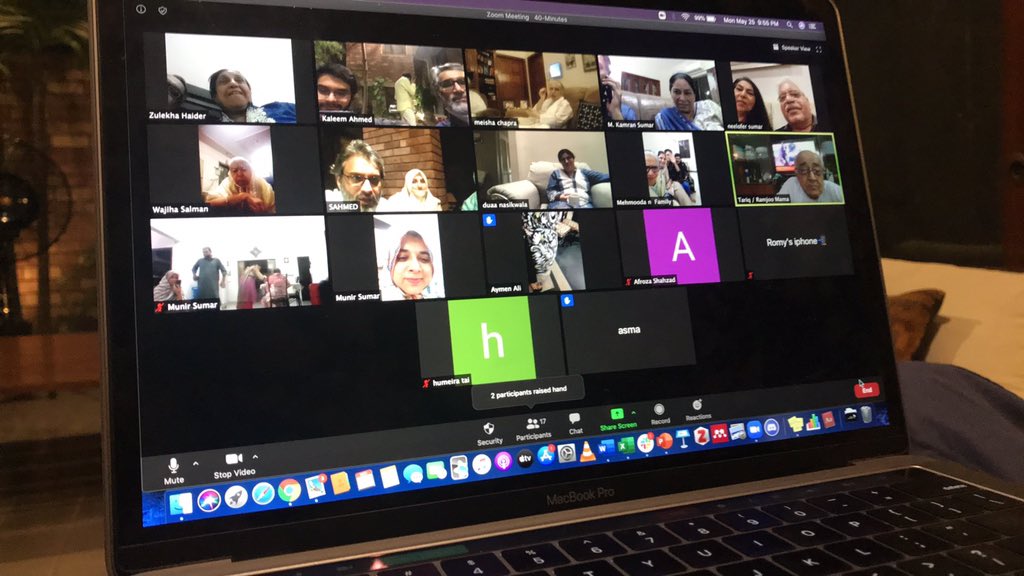Select Kaleem Ahmed's video tile
This screenshot has height=576, width=1024.
point(391,83)
